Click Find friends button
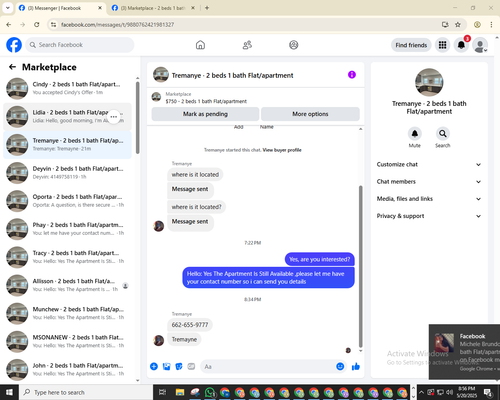500x400 pixels. [x=411, y=45]
